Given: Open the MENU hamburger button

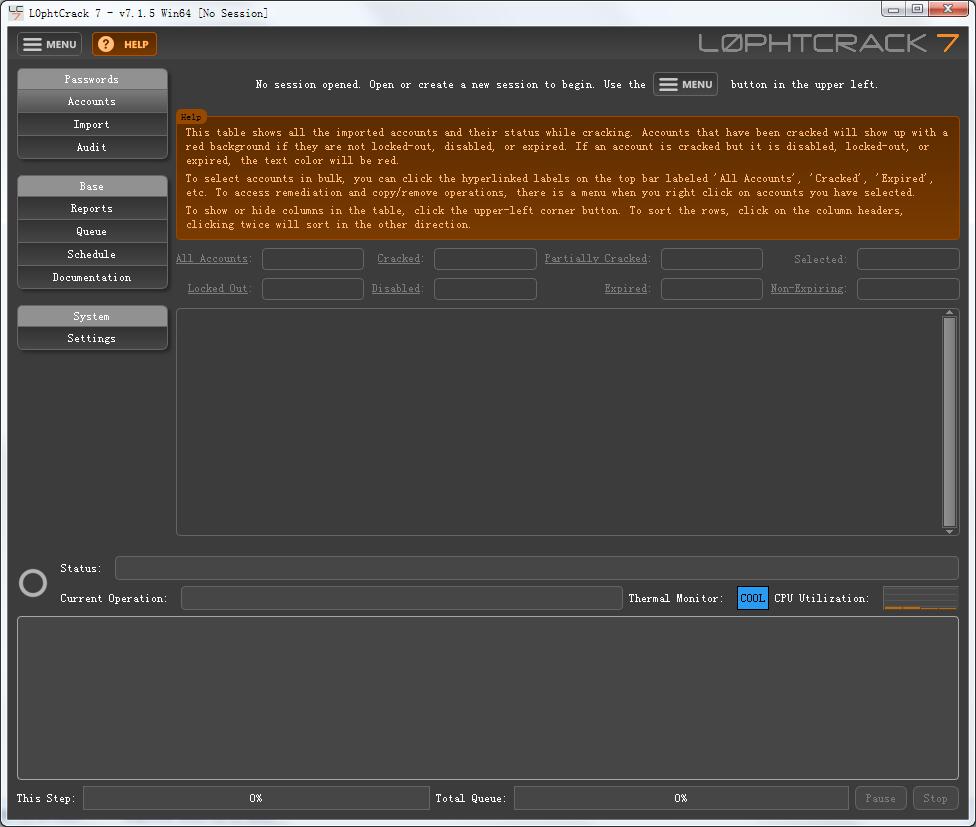Looking at the screenshot, I should click(x=49, y=44).
